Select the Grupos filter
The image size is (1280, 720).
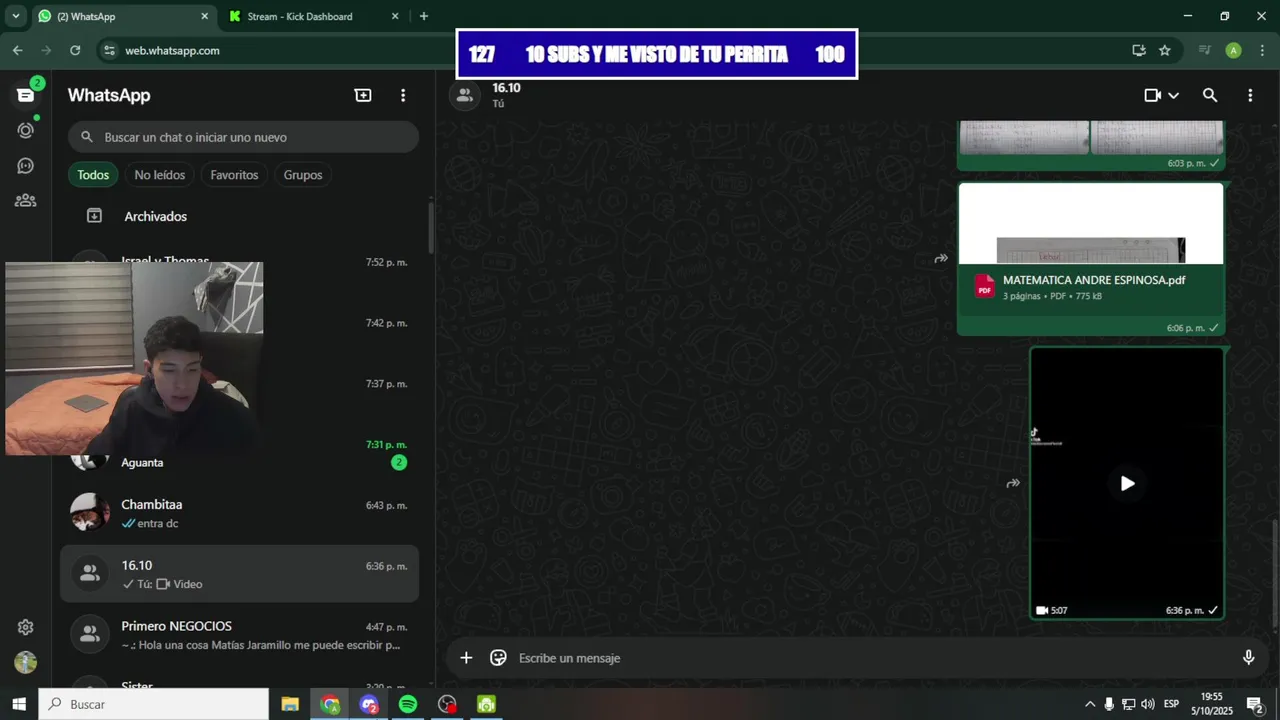click(x=303, y=175)
